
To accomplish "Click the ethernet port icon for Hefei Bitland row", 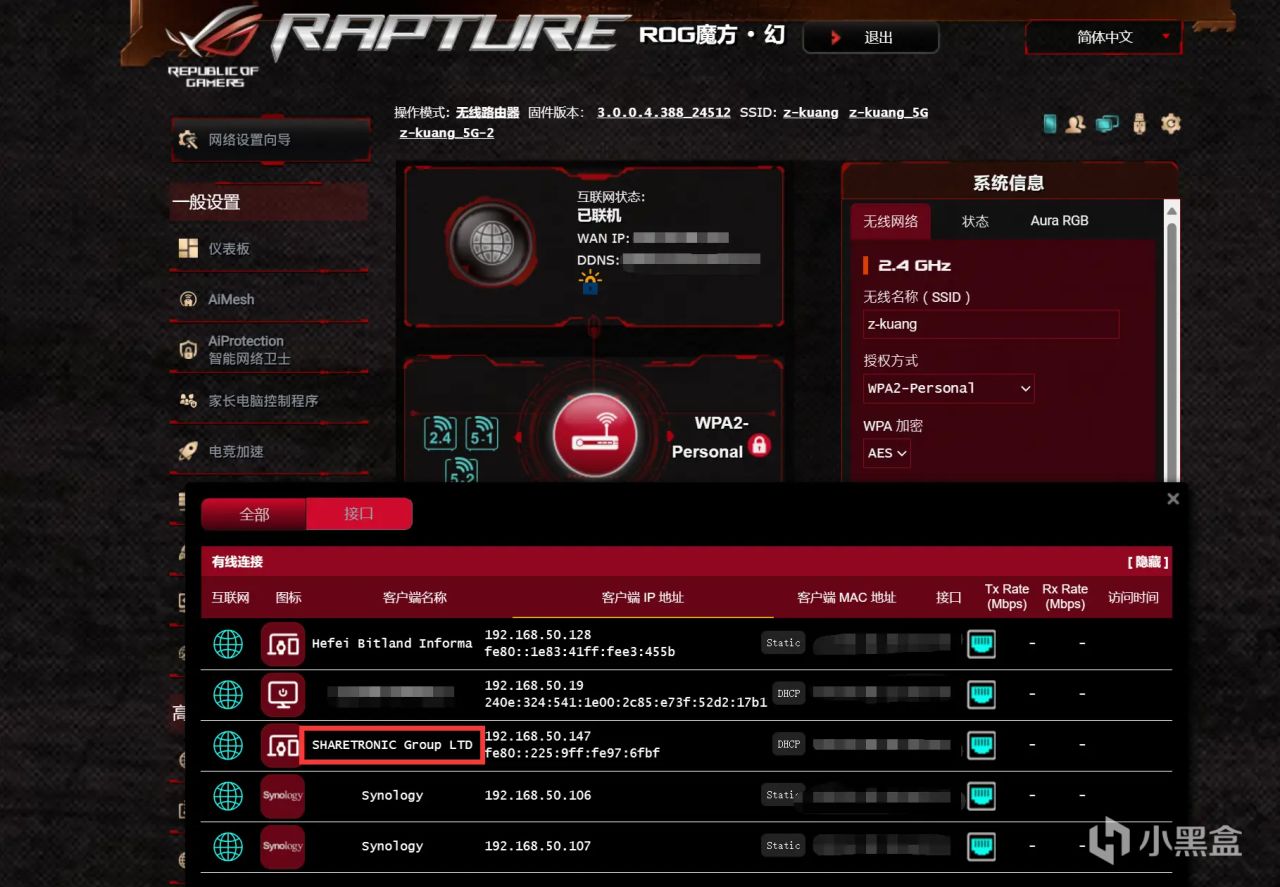I will pyautogui.click(x=981, y=644).
